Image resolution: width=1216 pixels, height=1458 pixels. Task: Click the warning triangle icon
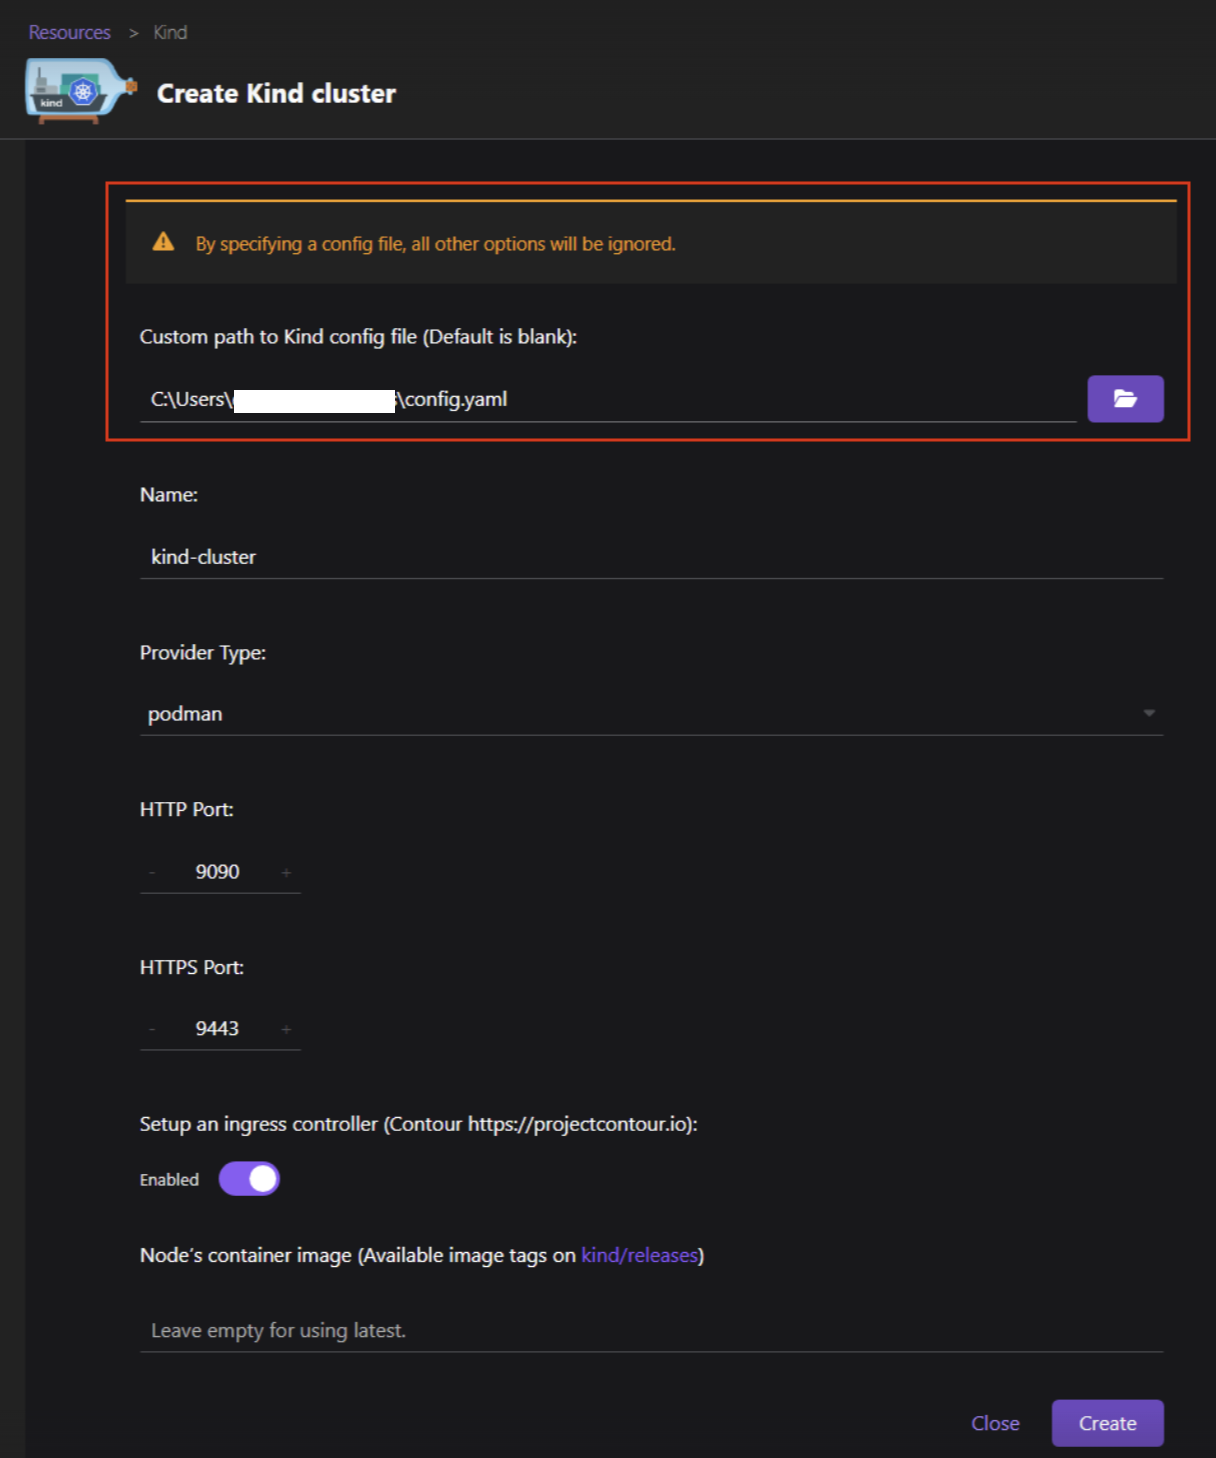coord(163,241)
